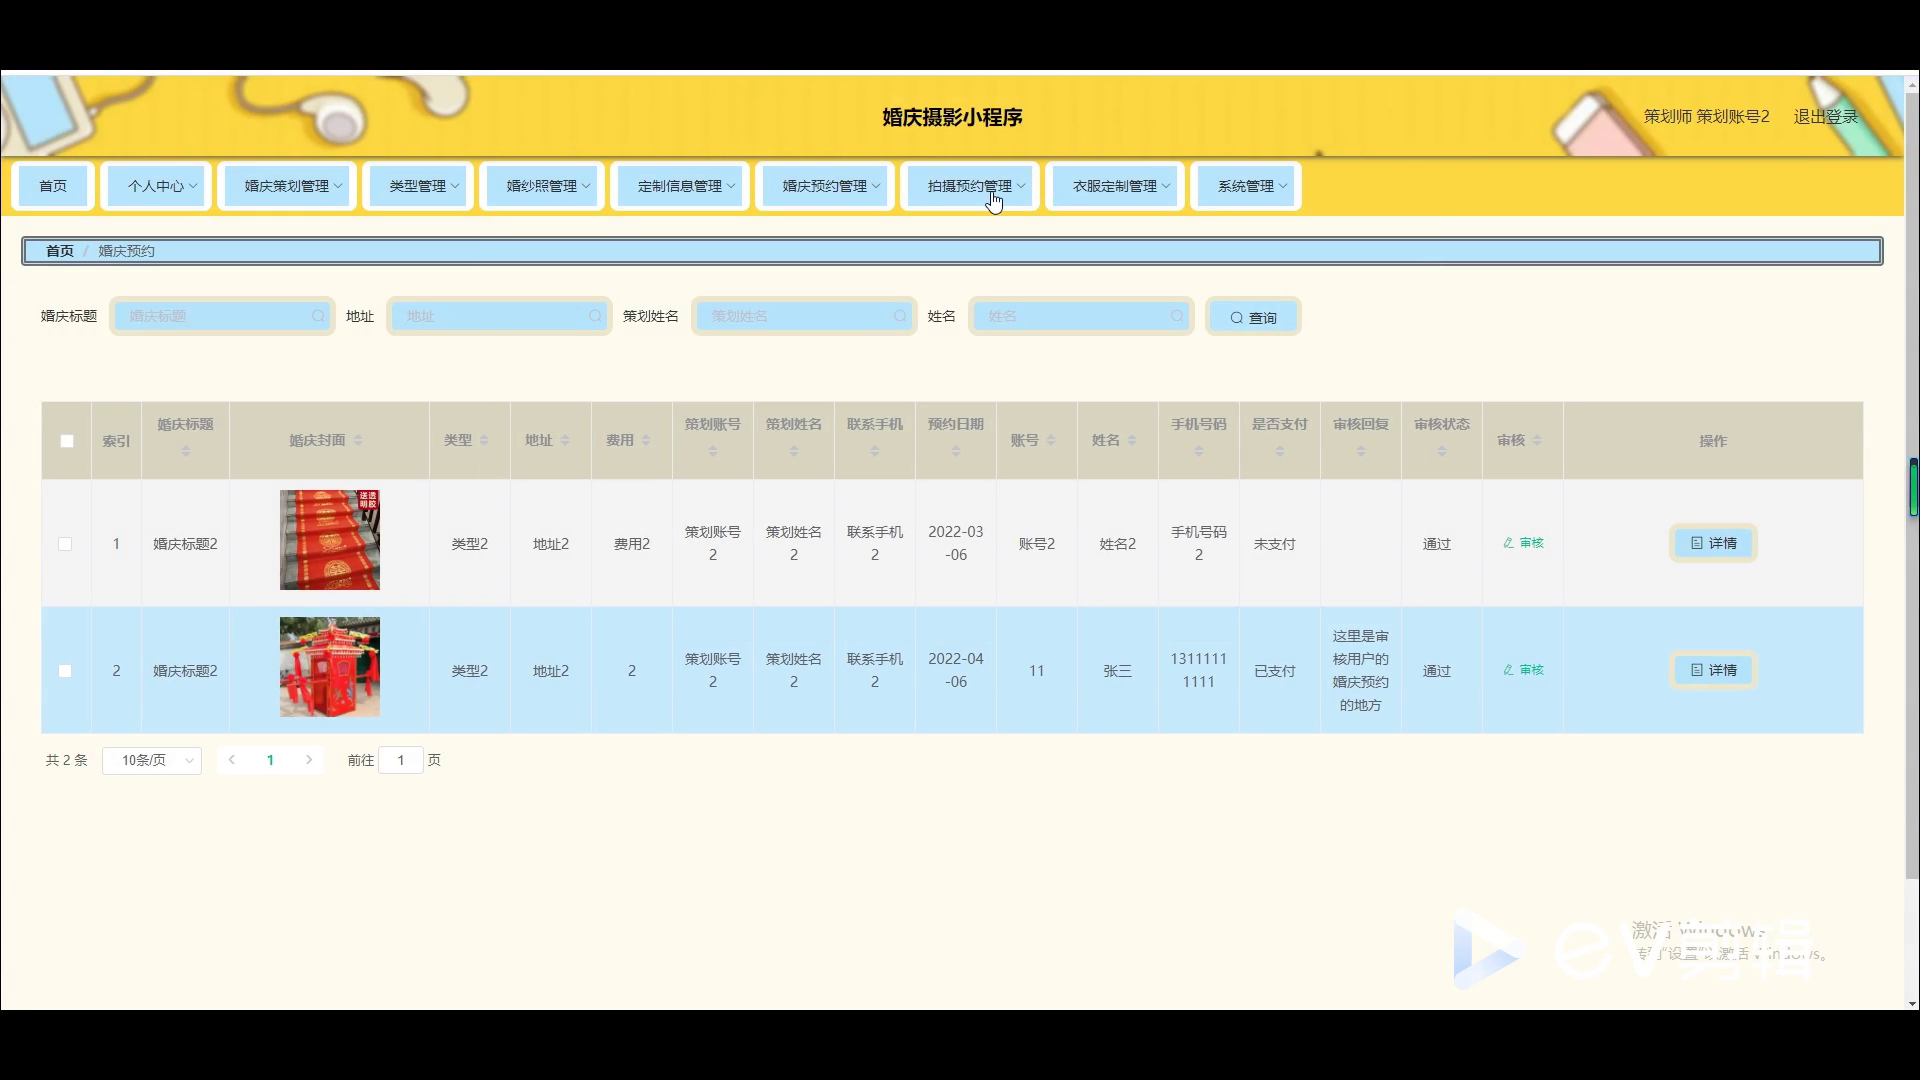Sort table by 姓名 column
Image resolution: width=1920 pixels, height=1080 pixels.
pyautogui.click(x=1132, y=441)
